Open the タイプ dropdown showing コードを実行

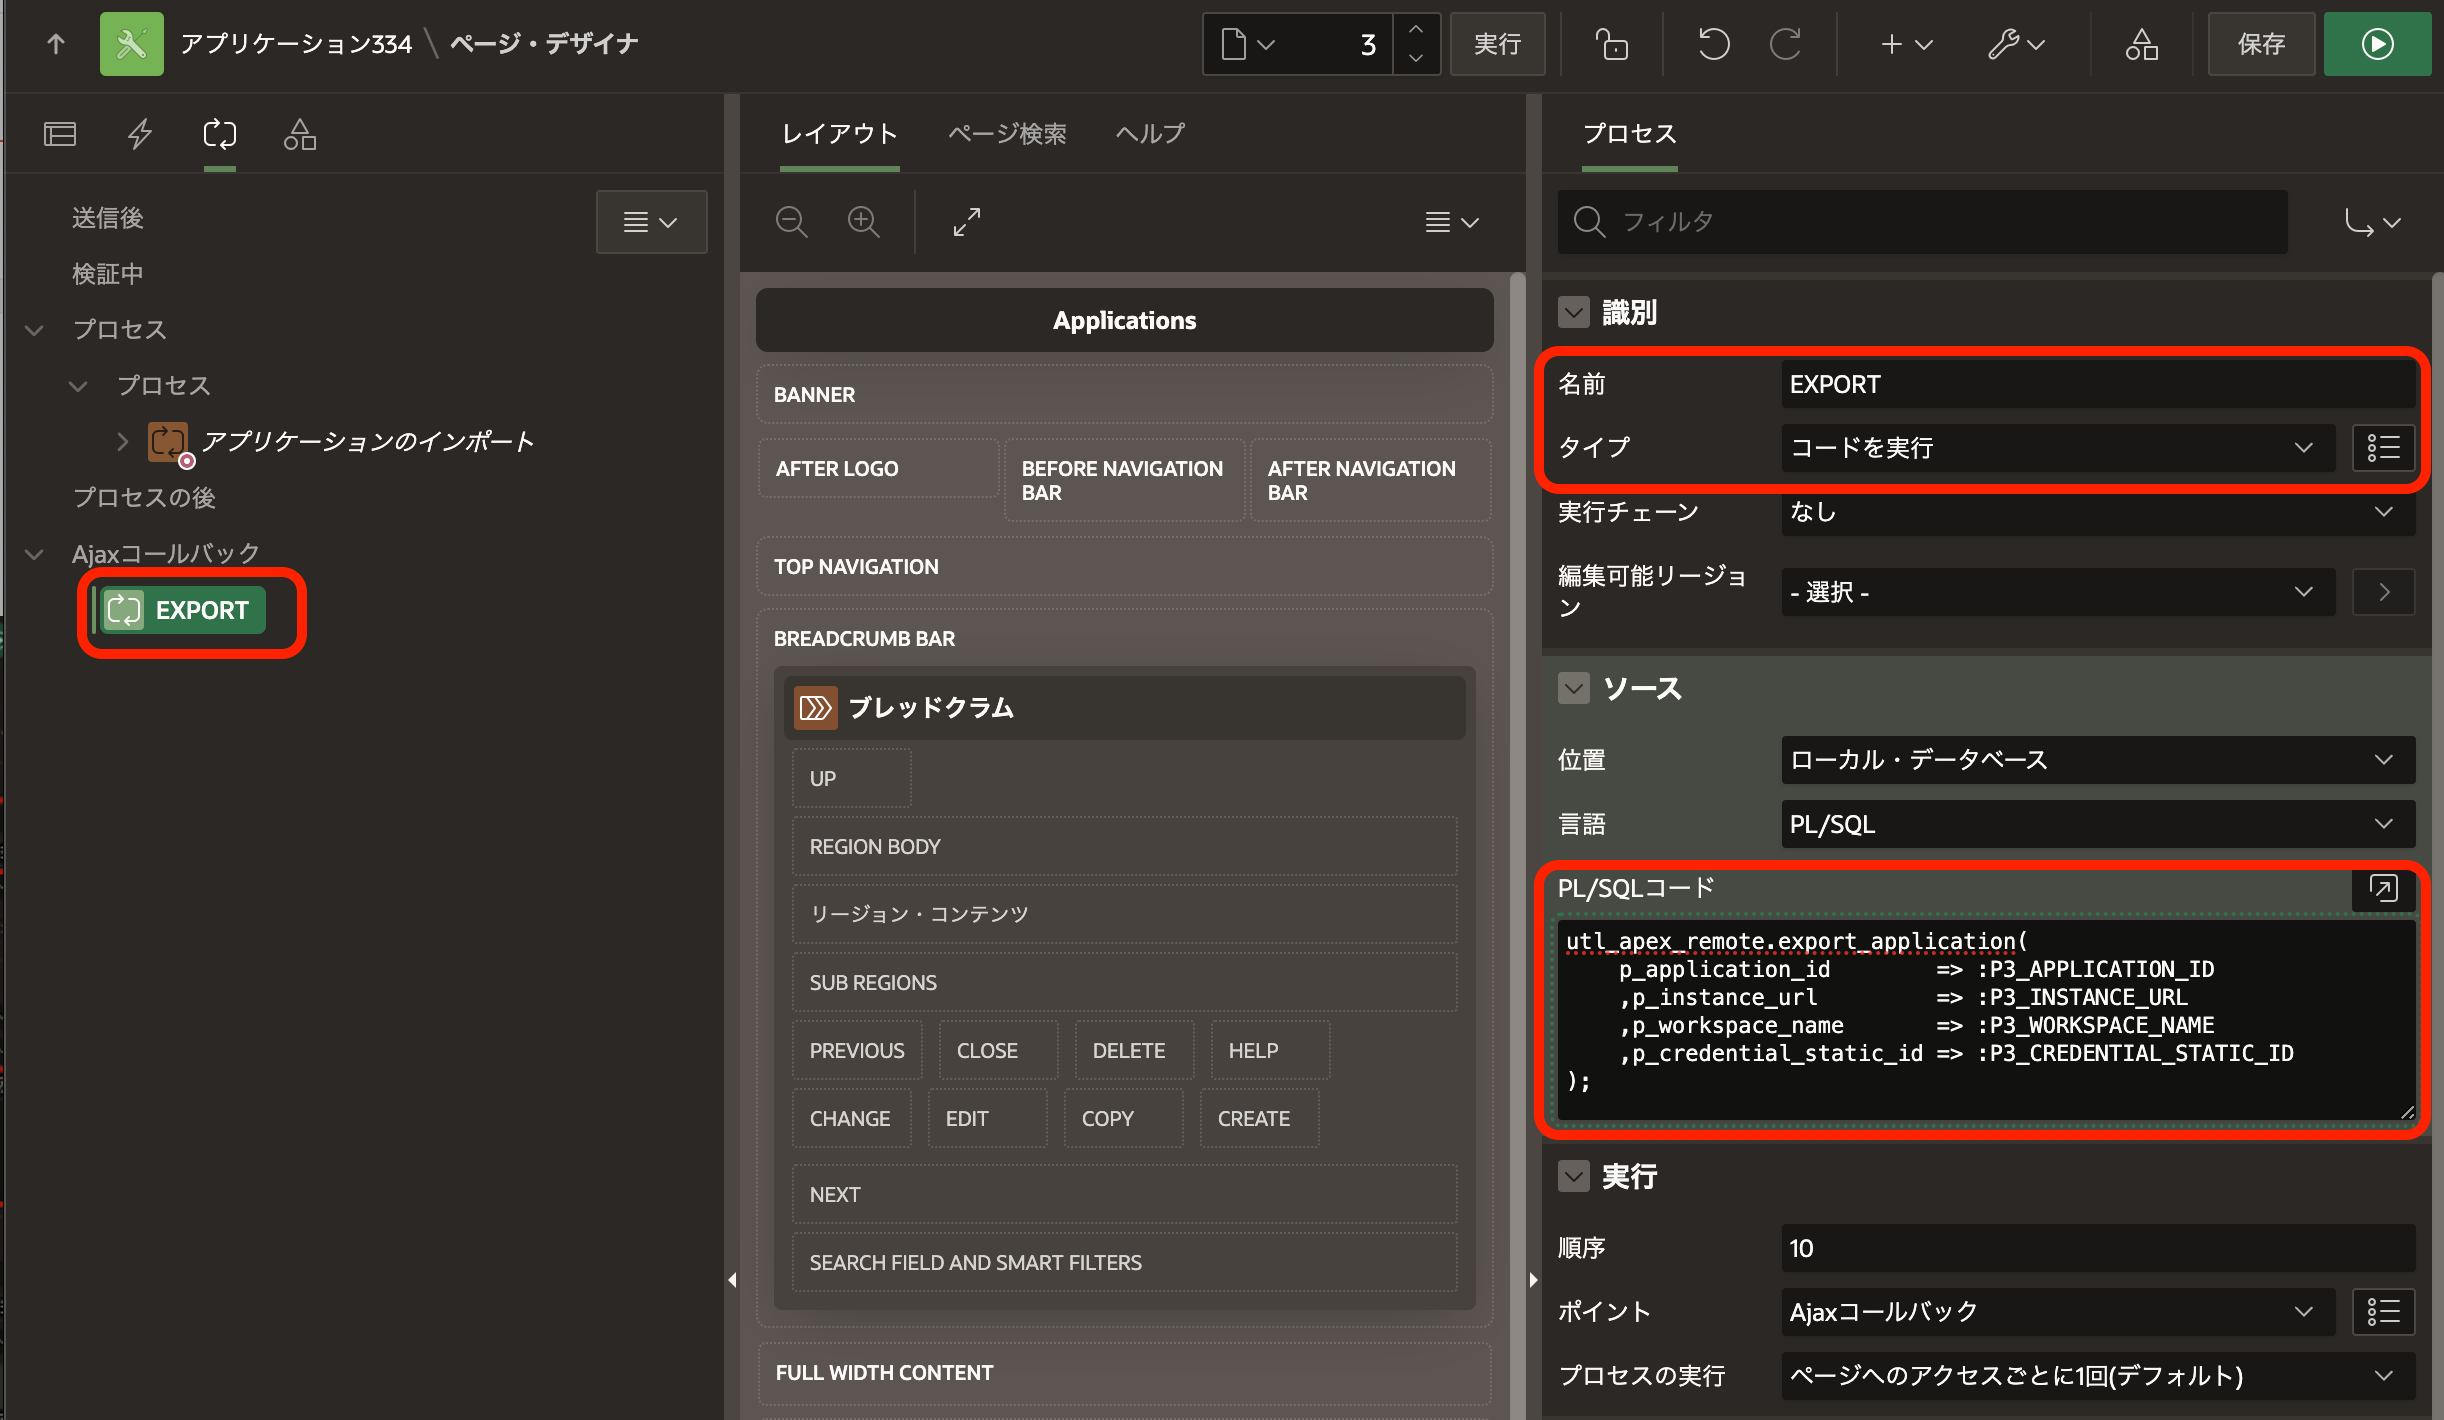(x=2056, y=448)
